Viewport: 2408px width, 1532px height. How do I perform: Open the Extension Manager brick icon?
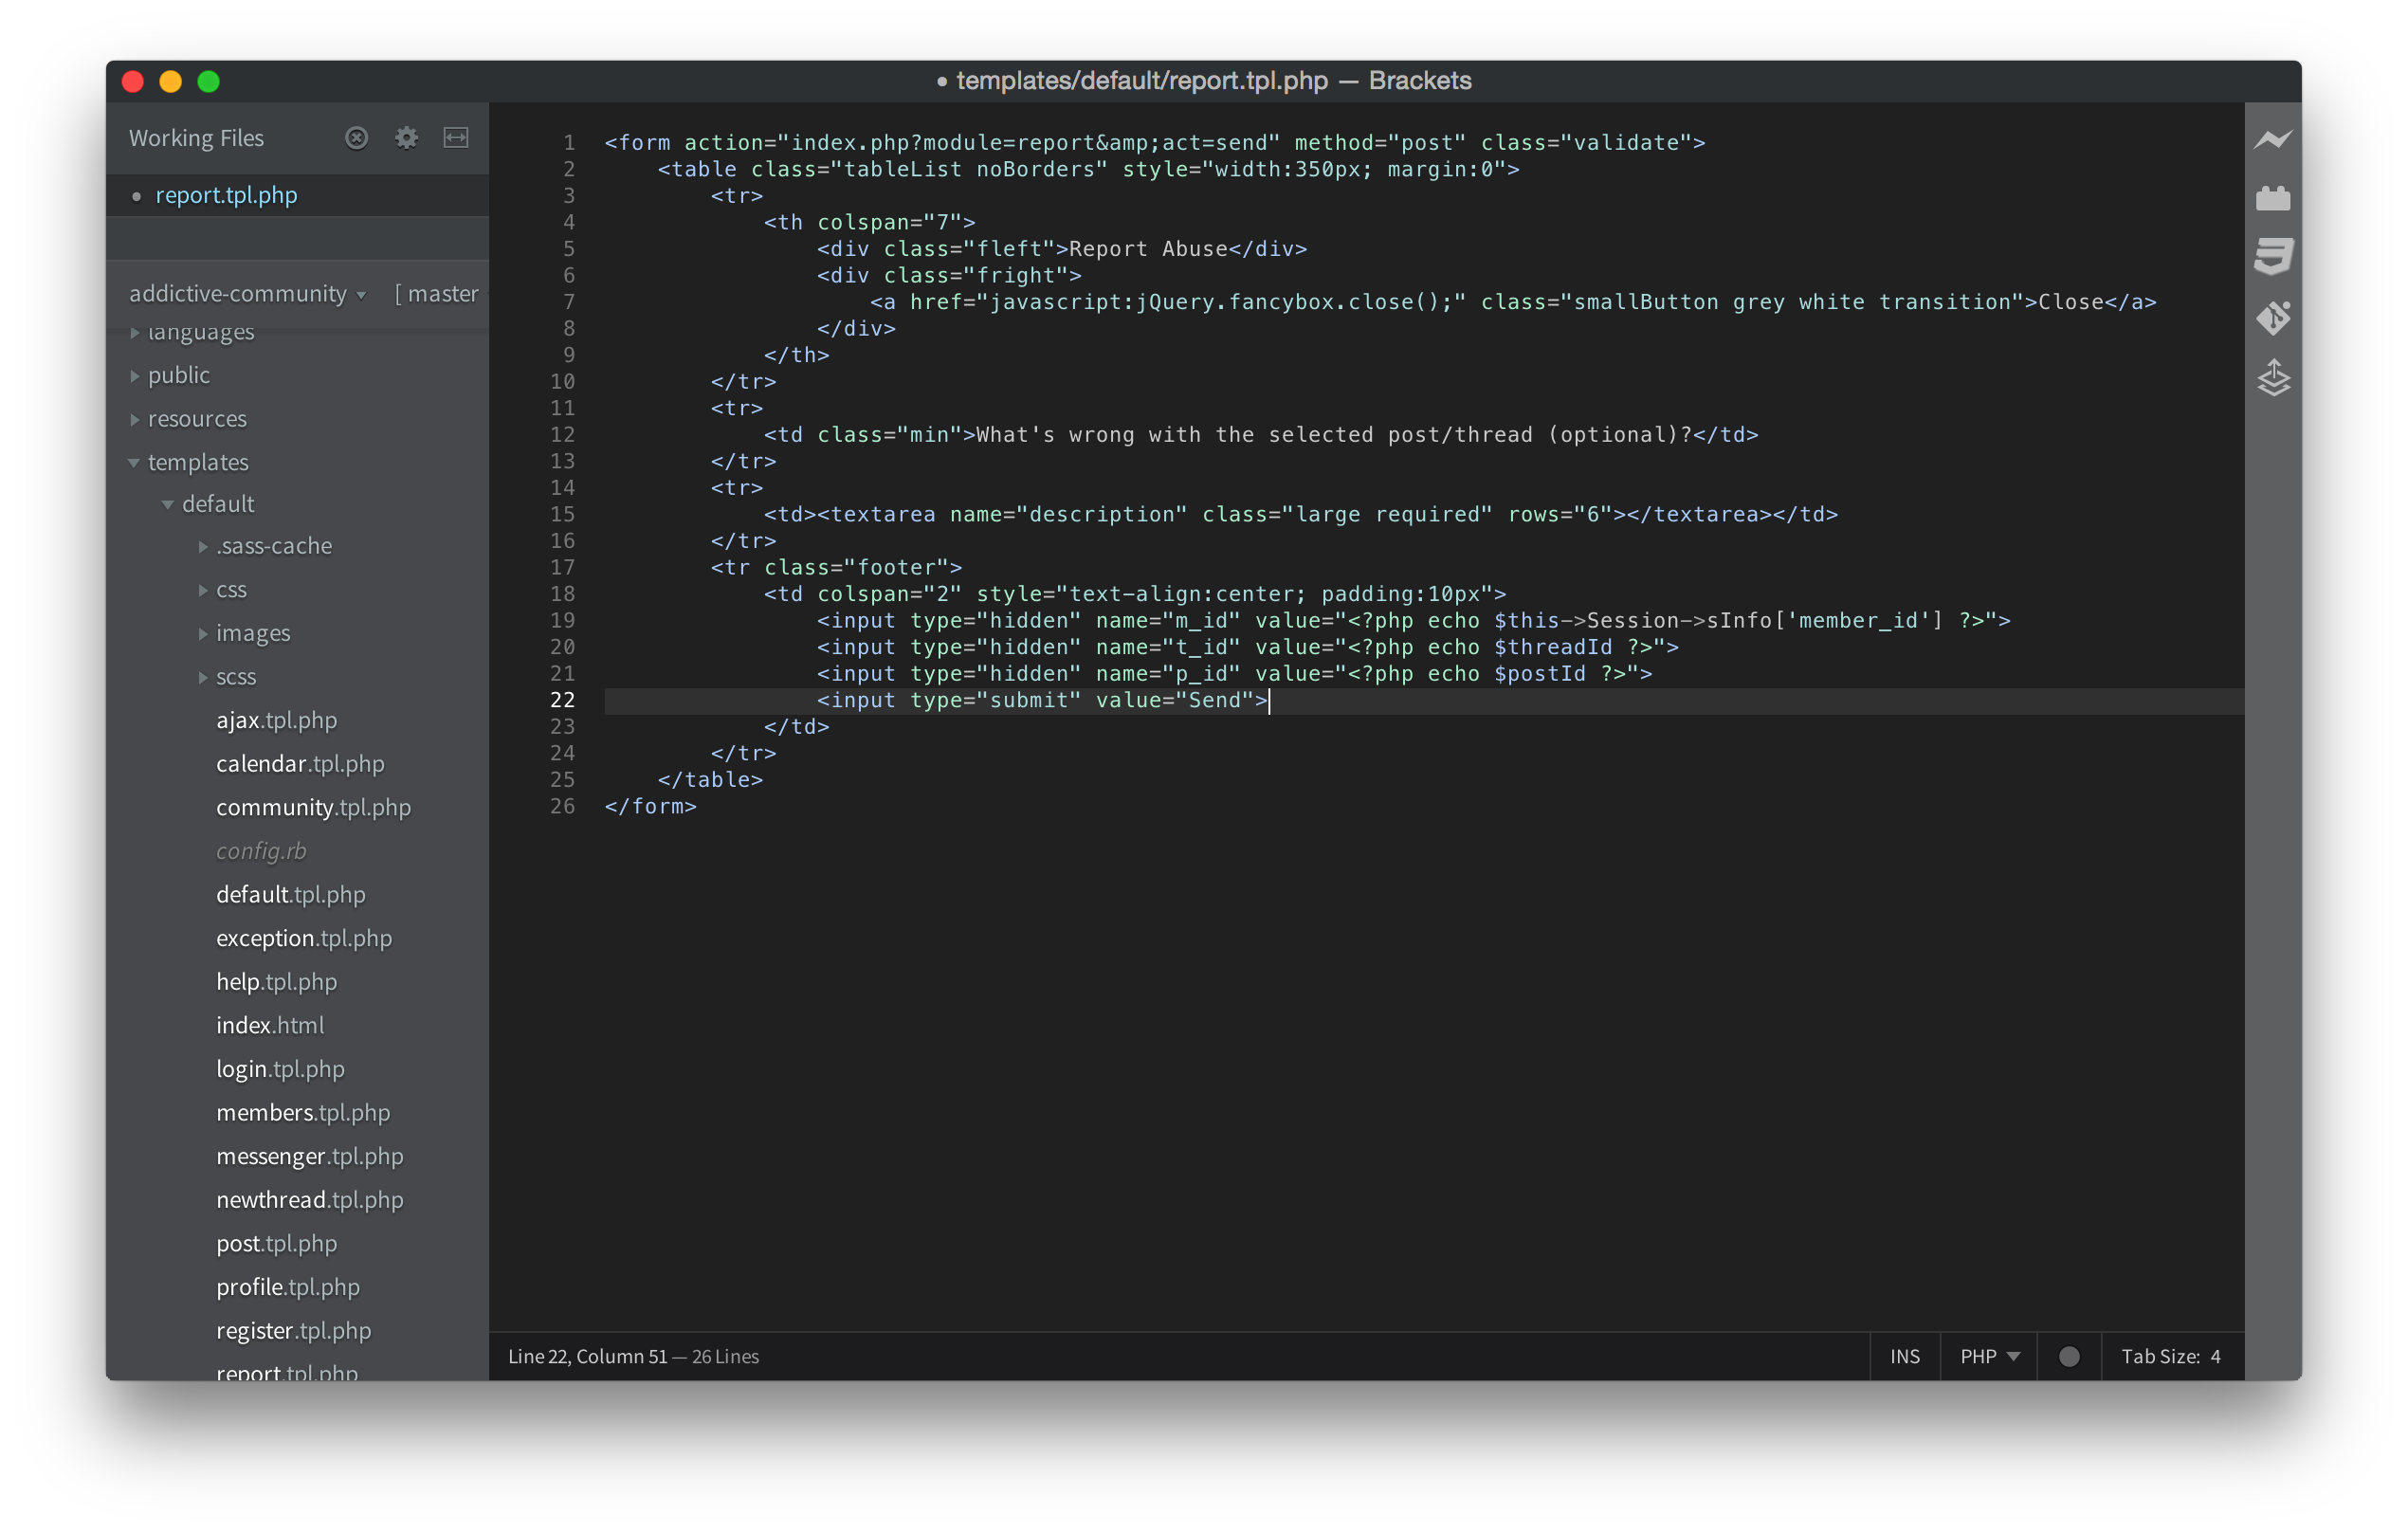point(2272,198)
